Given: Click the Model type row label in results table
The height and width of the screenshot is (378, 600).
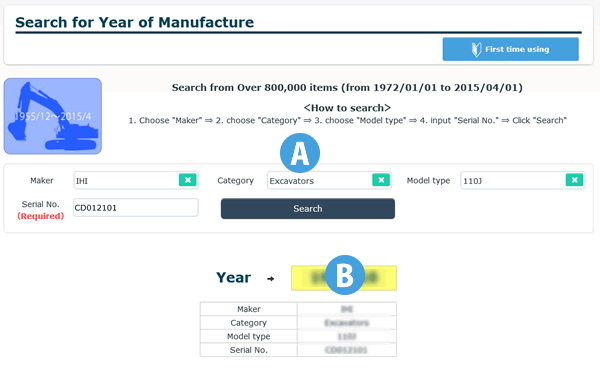Looking at the screenshot, I should (249, 336).
